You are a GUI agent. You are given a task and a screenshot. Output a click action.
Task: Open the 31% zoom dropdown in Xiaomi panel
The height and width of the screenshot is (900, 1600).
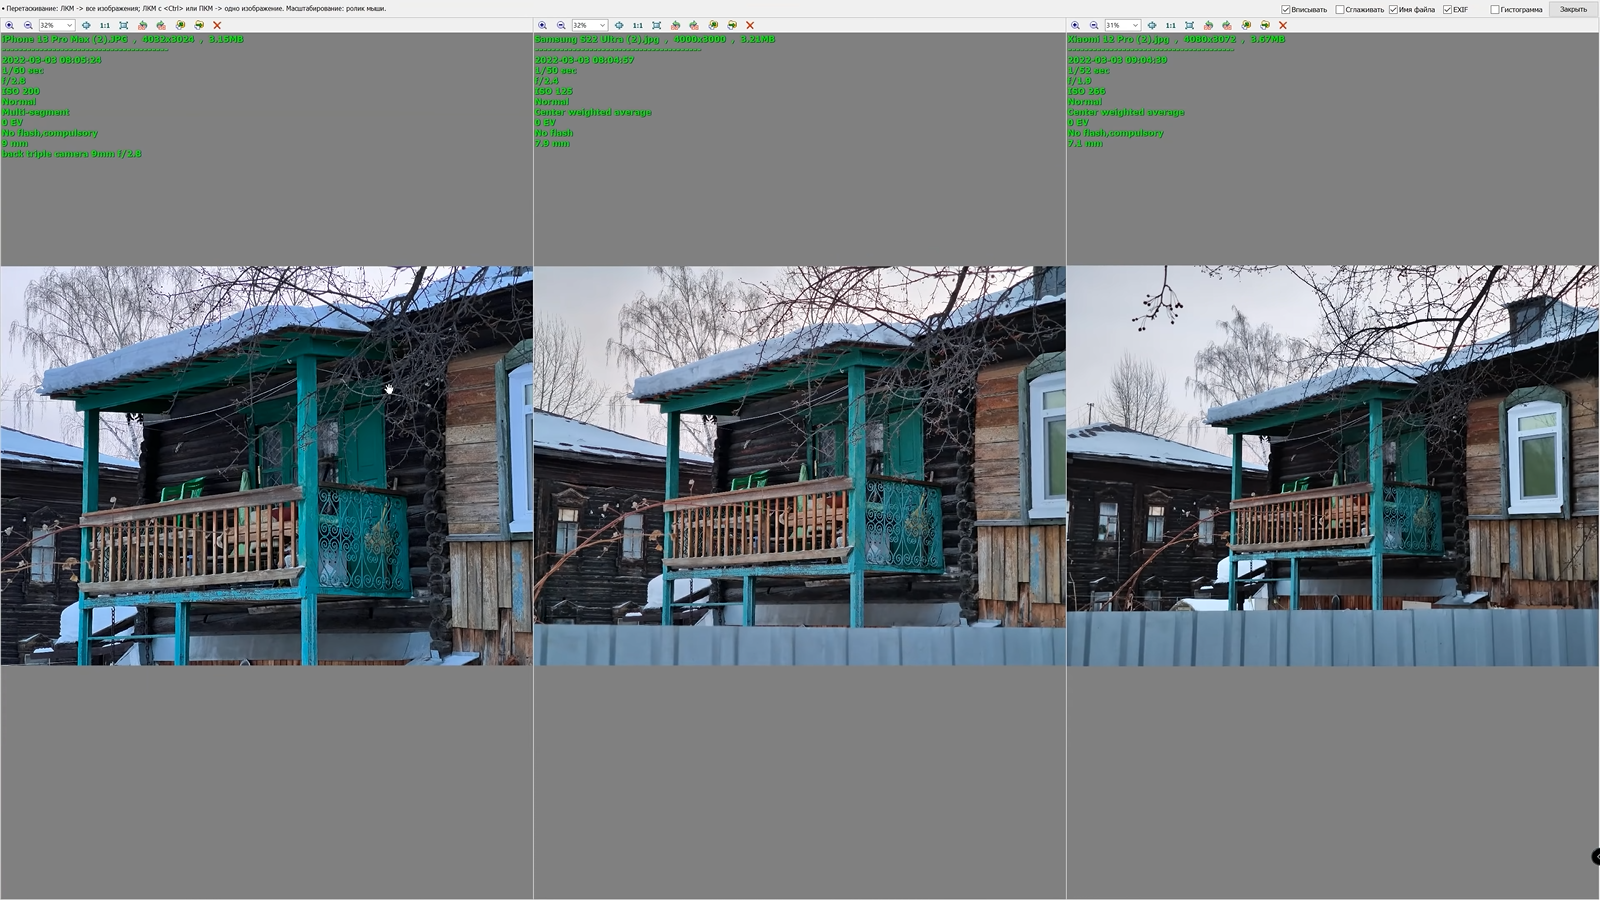pos(1135,25)
